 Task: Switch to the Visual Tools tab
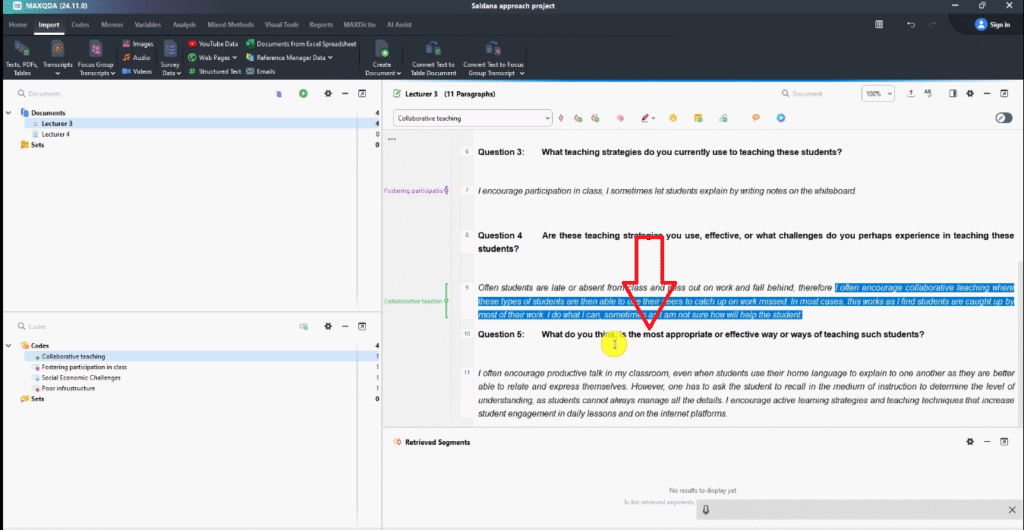tap(281, 23)
